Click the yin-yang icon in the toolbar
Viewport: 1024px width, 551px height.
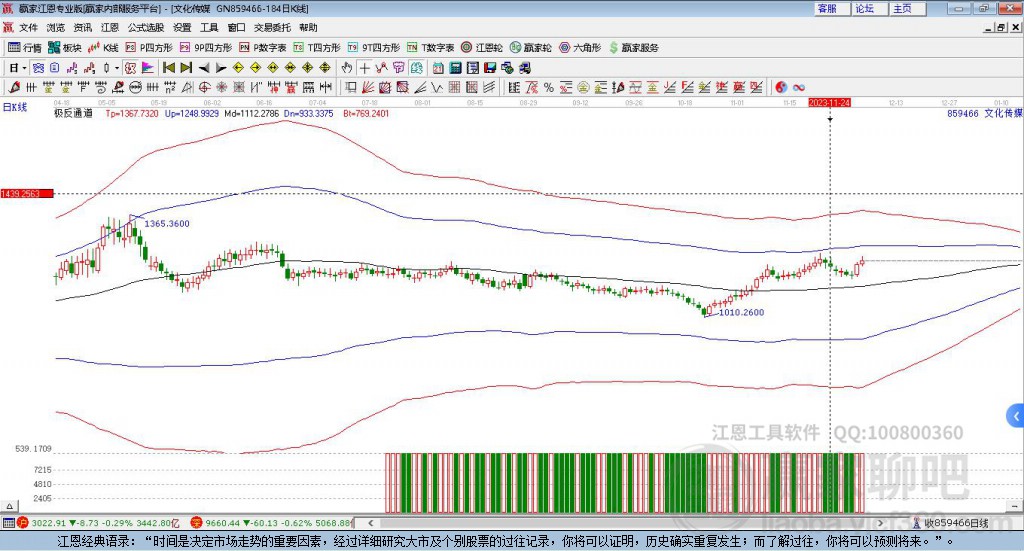pyautogui.click(x=781, y=87)
